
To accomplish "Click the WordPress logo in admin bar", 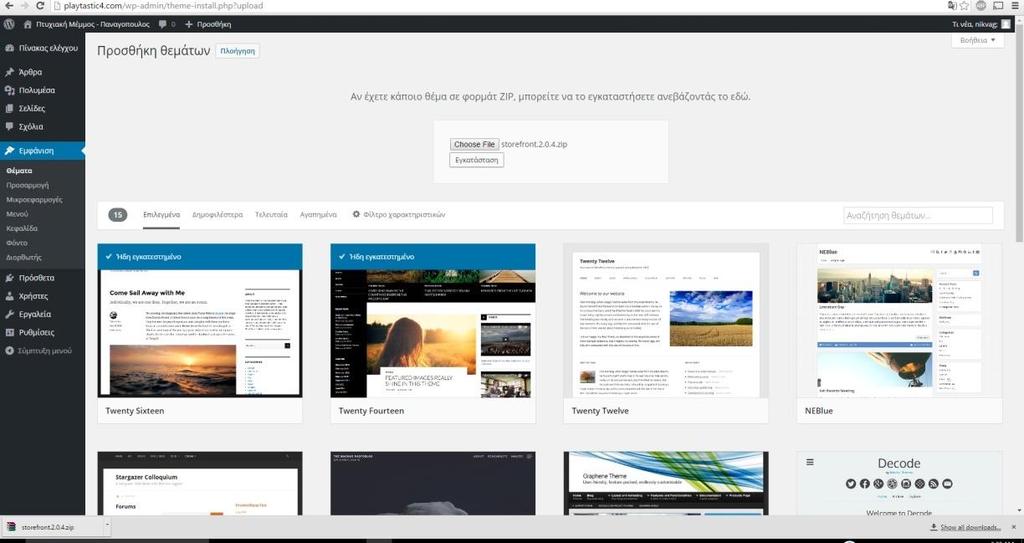I will [x=9, y=24].
